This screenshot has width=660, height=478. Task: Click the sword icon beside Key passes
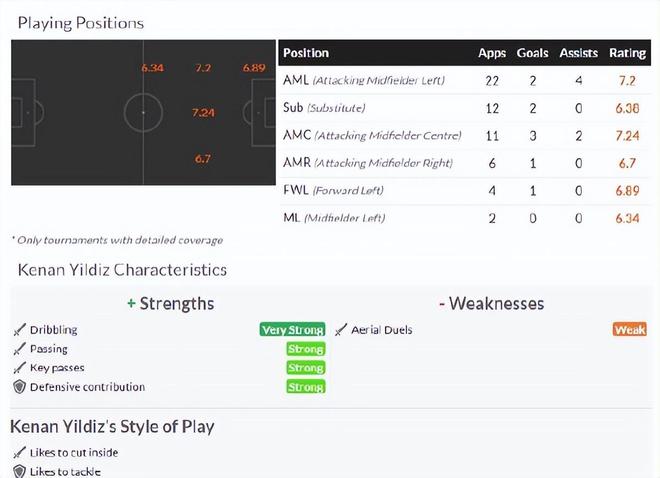pos(19,368)
